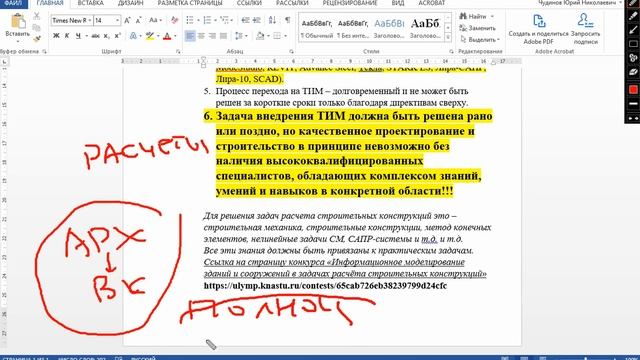Open the font size 14 dropdown
640x360 pixels.
click(x=118, y=20)
